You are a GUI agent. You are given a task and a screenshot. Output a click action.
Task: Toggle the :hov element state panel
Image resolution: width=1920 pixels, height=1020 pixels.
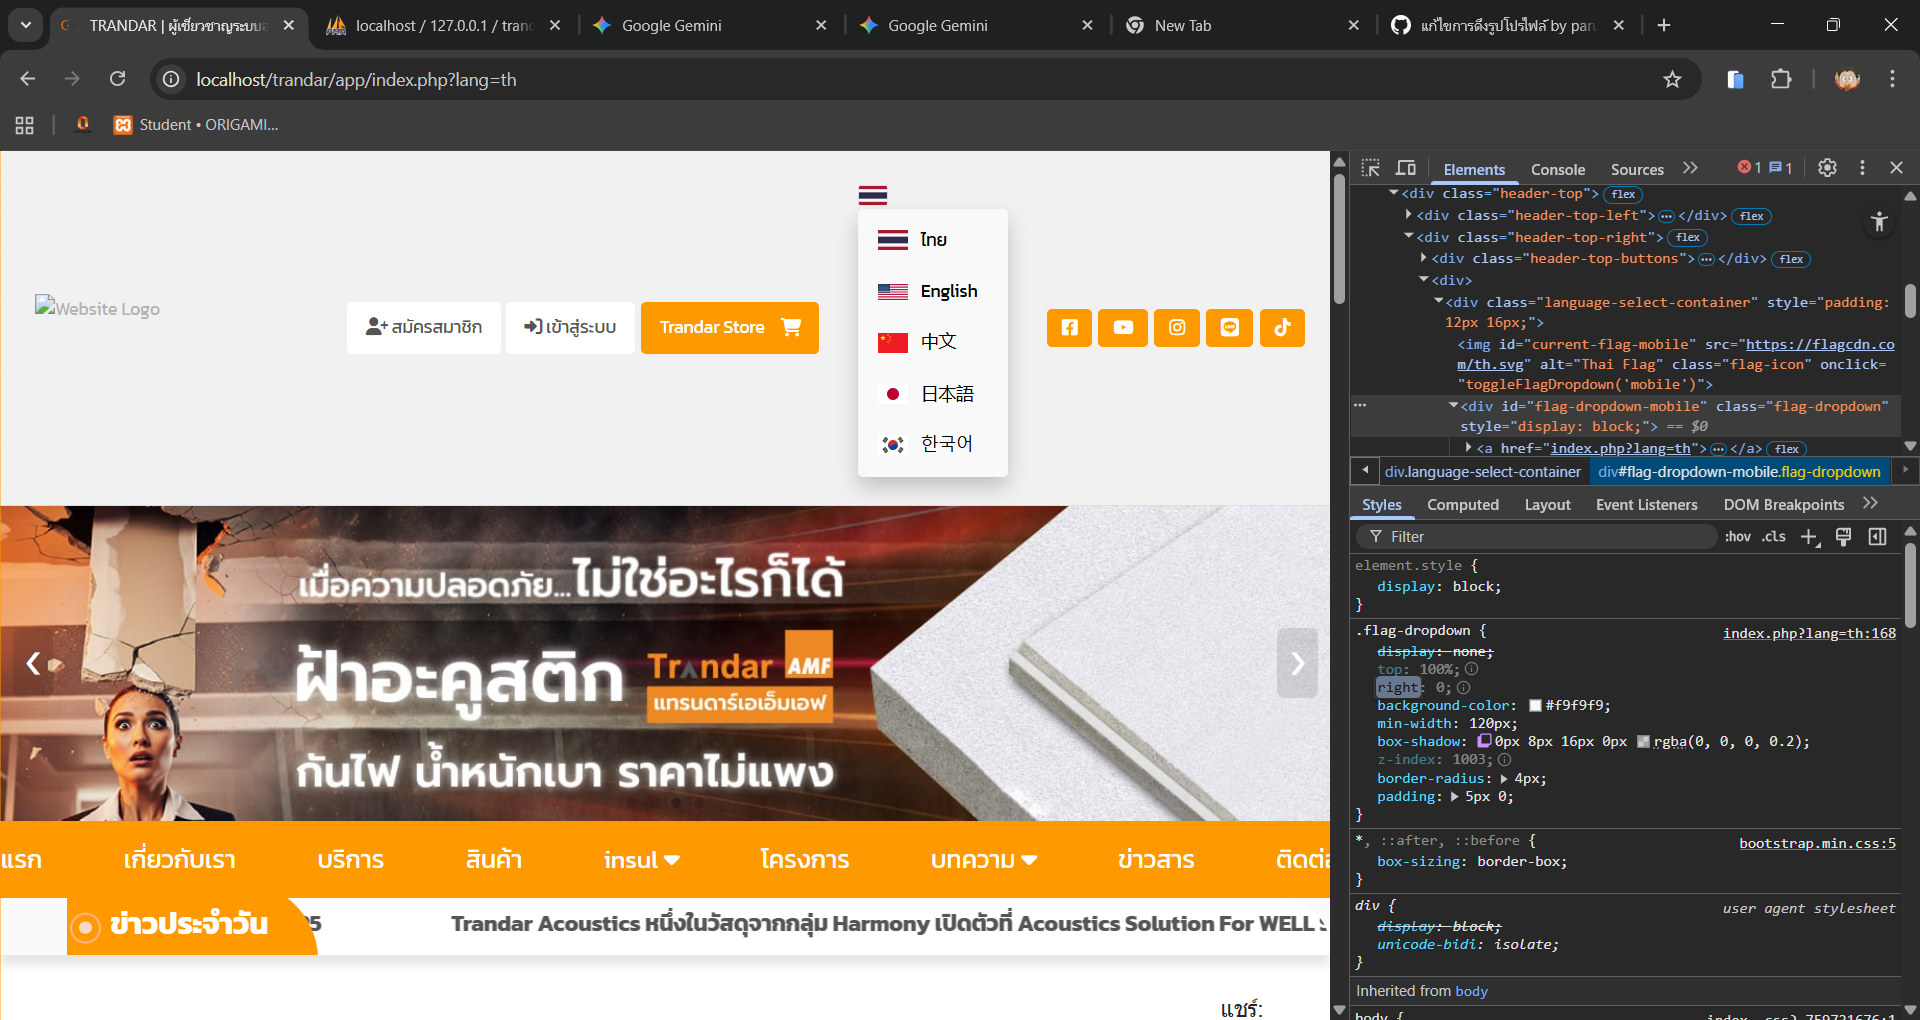tap(1737, 537)
